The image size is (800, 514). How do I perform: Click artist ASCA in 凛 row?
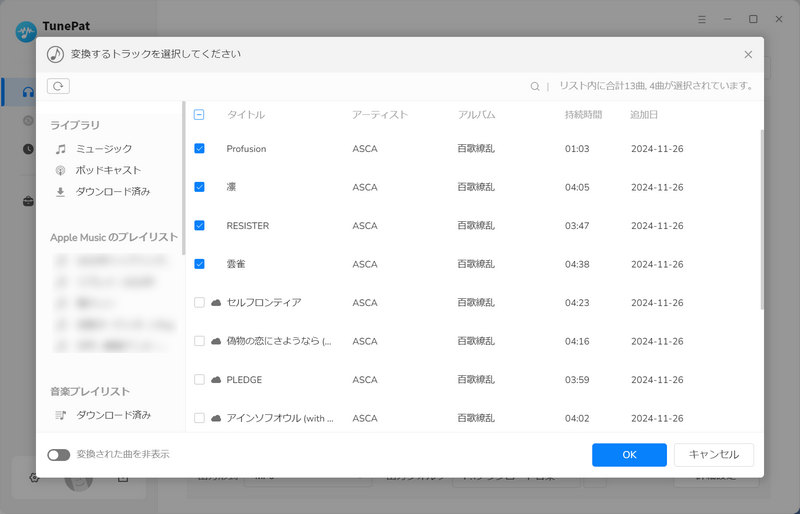click(x=365, y=187)
